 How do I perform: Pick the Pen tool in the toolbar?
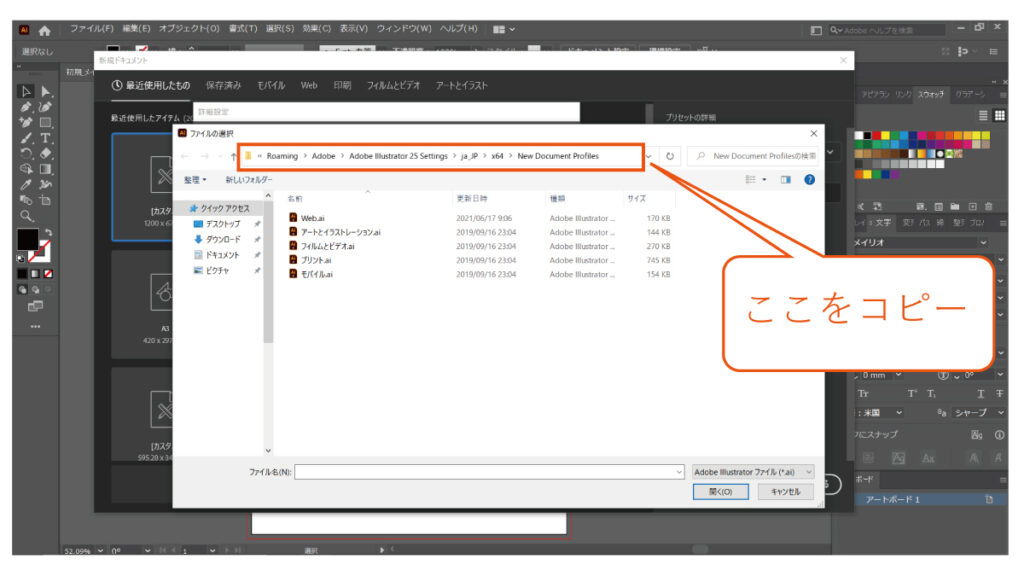point(26,107)
